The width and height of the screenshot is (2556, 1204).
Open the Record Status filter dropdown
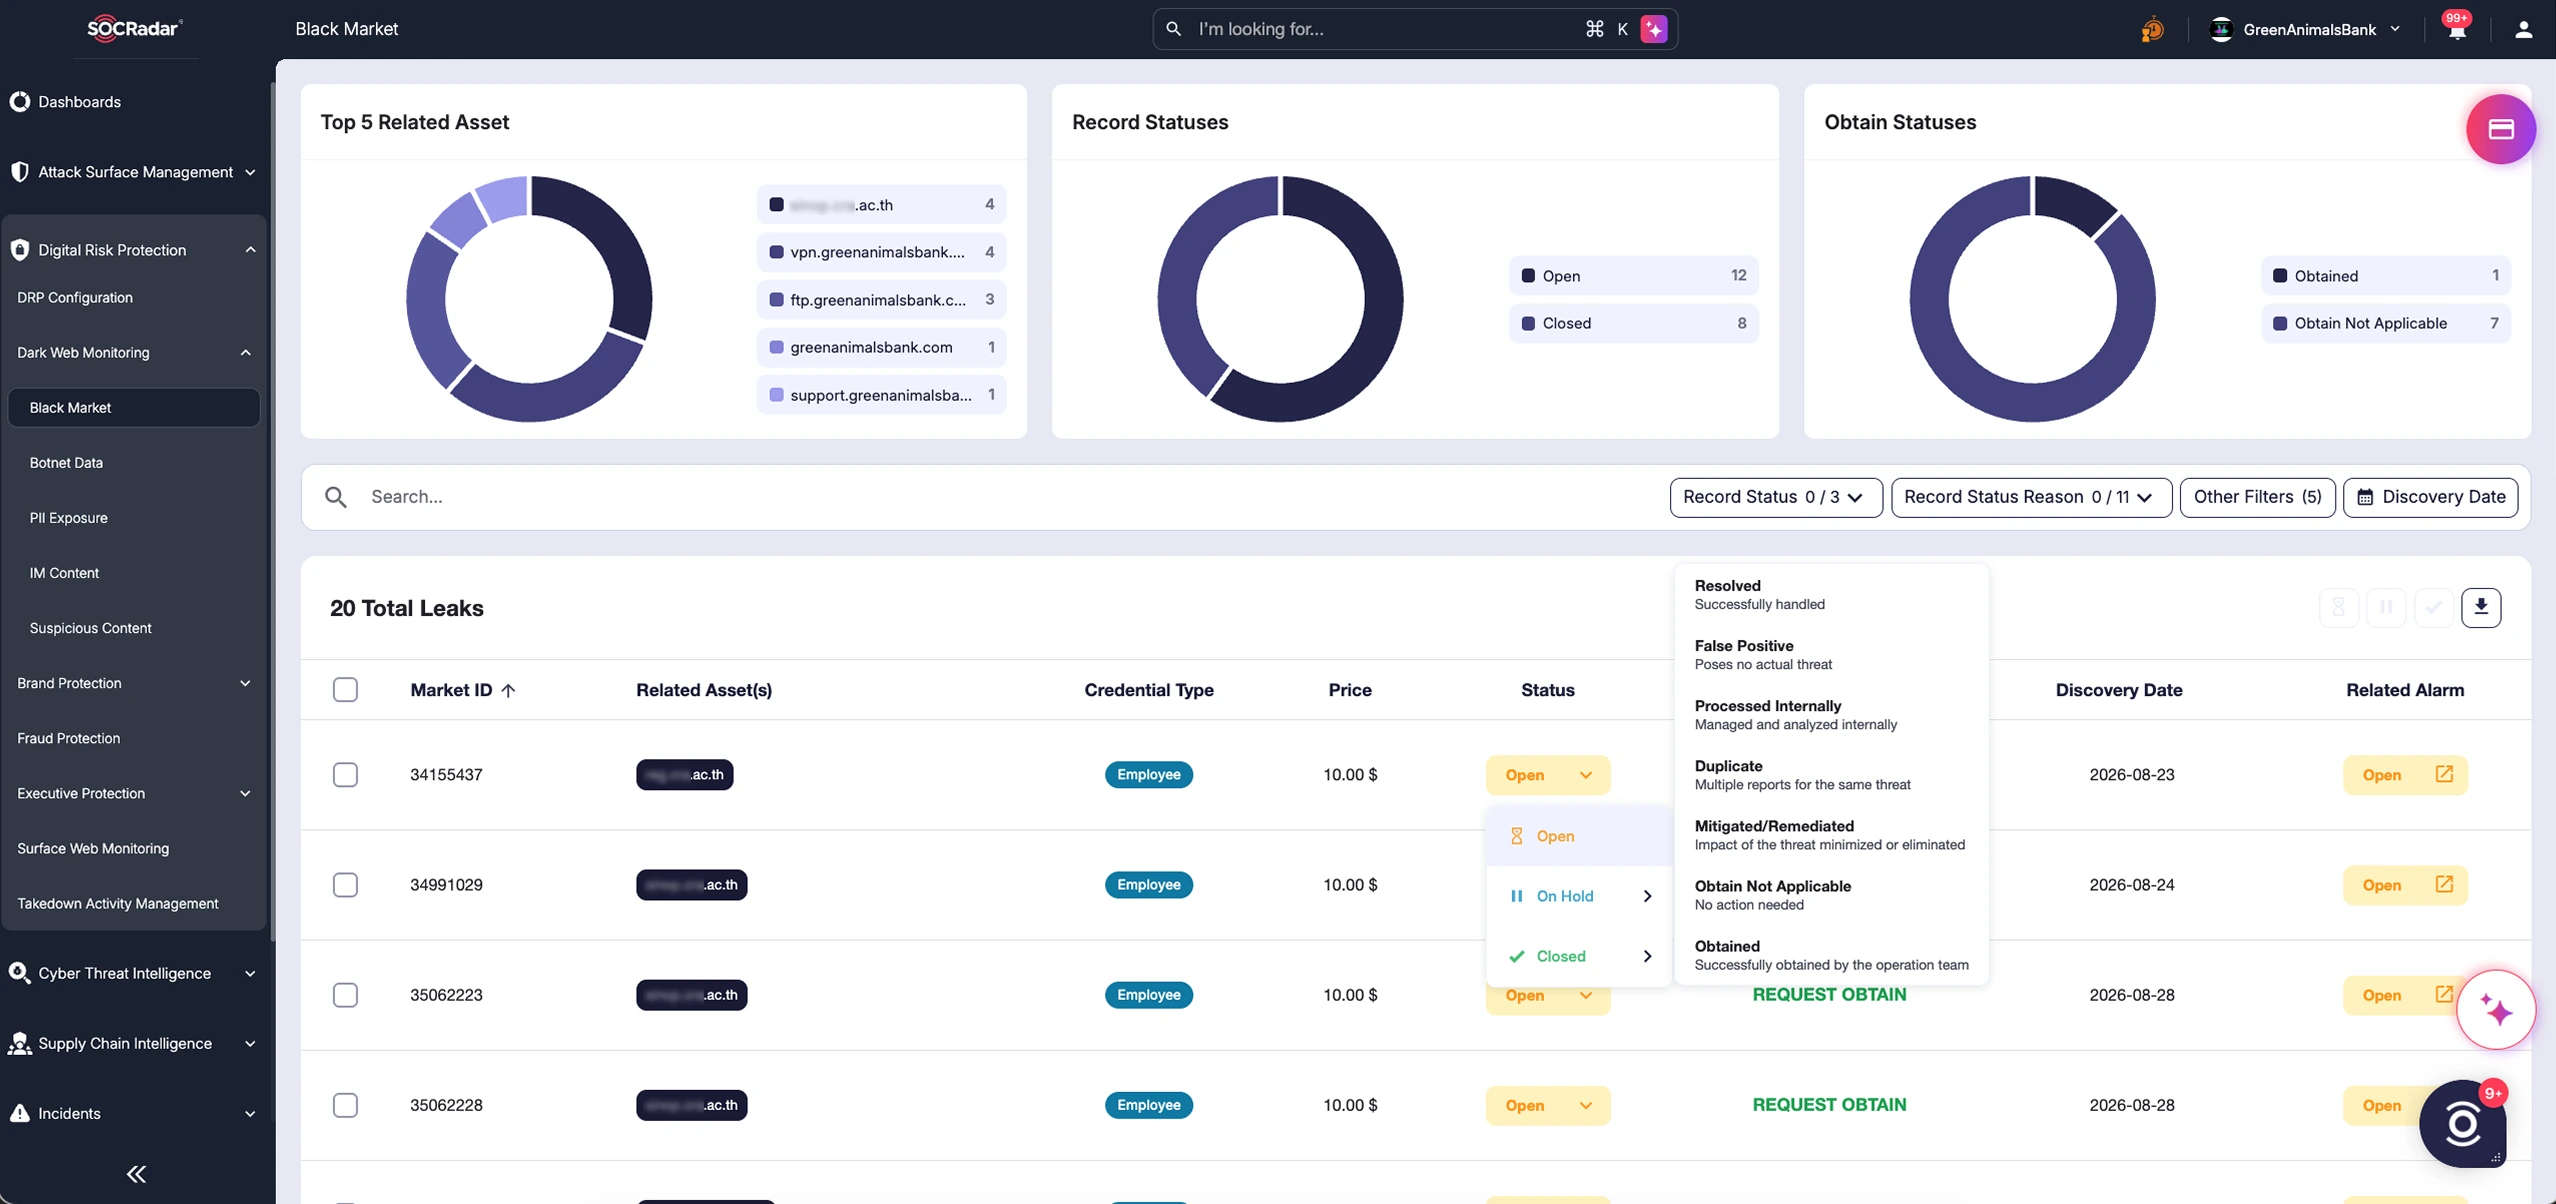pos(1776,497)
